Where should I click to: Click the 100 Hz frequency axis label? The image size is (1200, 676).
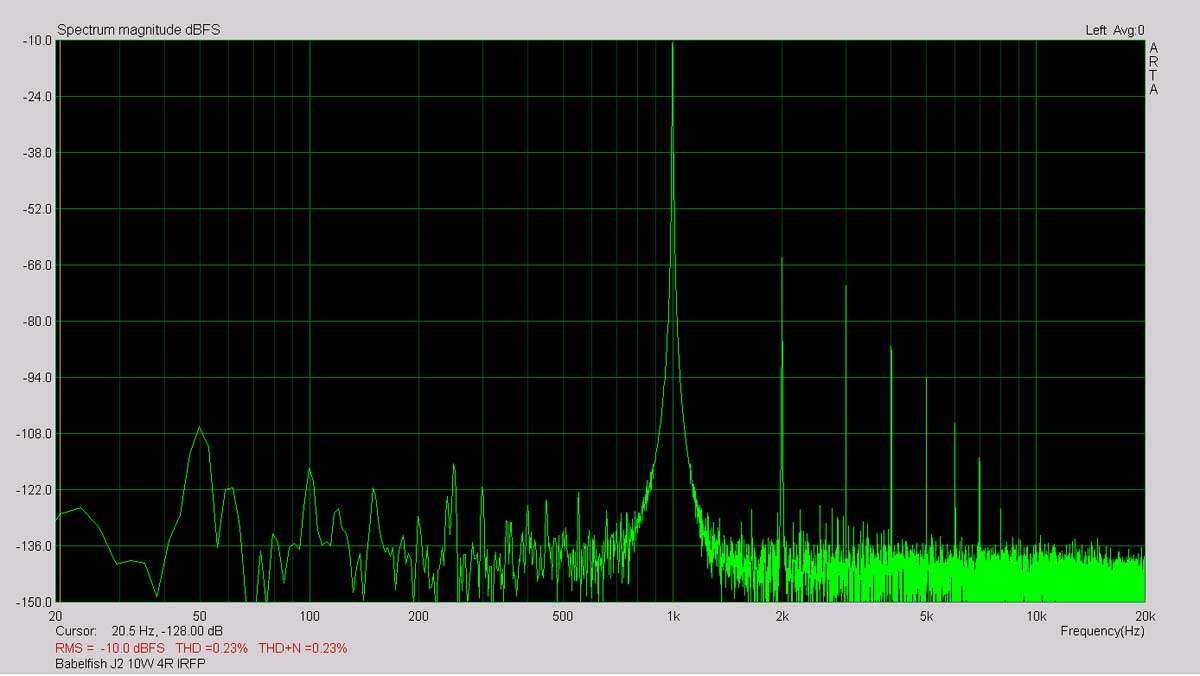(309, 616)
